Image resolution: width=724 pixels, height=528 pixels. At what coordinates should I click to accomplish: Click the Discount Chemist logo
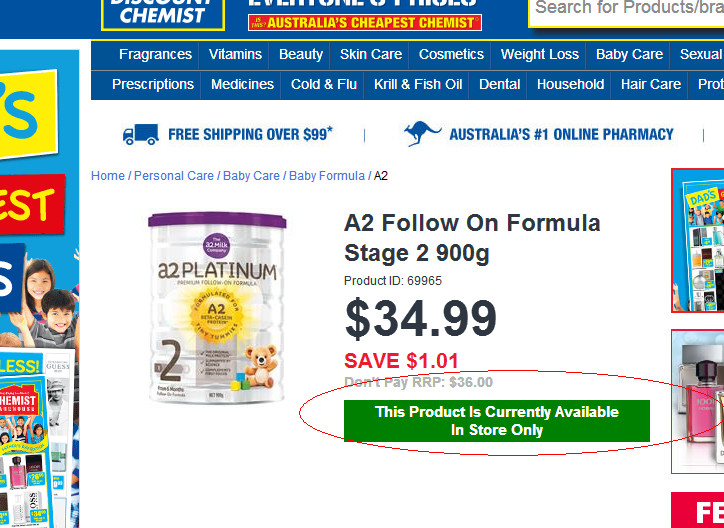tap(163, 15)
